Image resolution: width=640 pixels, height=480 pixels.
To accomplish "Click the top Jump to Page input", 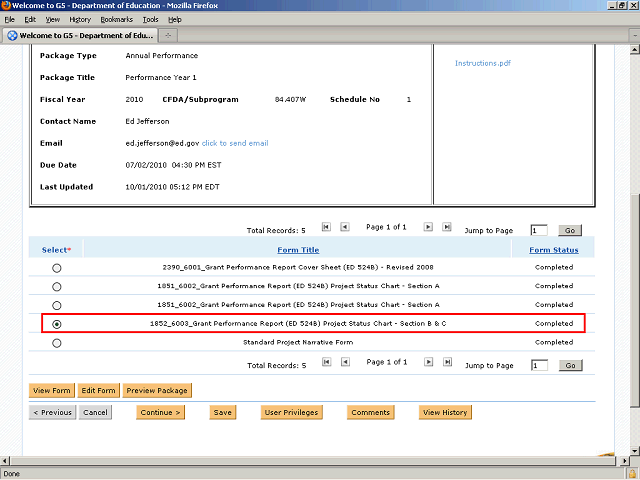I will pos(539,230).
